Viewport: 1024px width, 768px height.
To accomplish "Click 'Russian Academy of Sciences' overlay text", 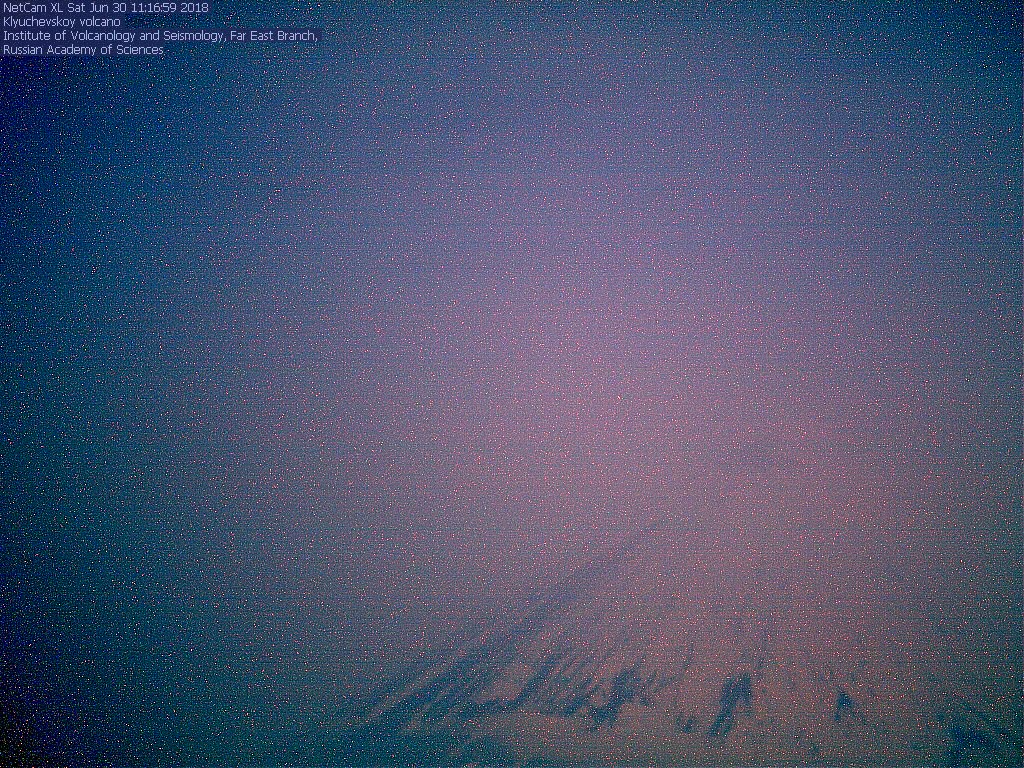I will [x=83, y=50].
